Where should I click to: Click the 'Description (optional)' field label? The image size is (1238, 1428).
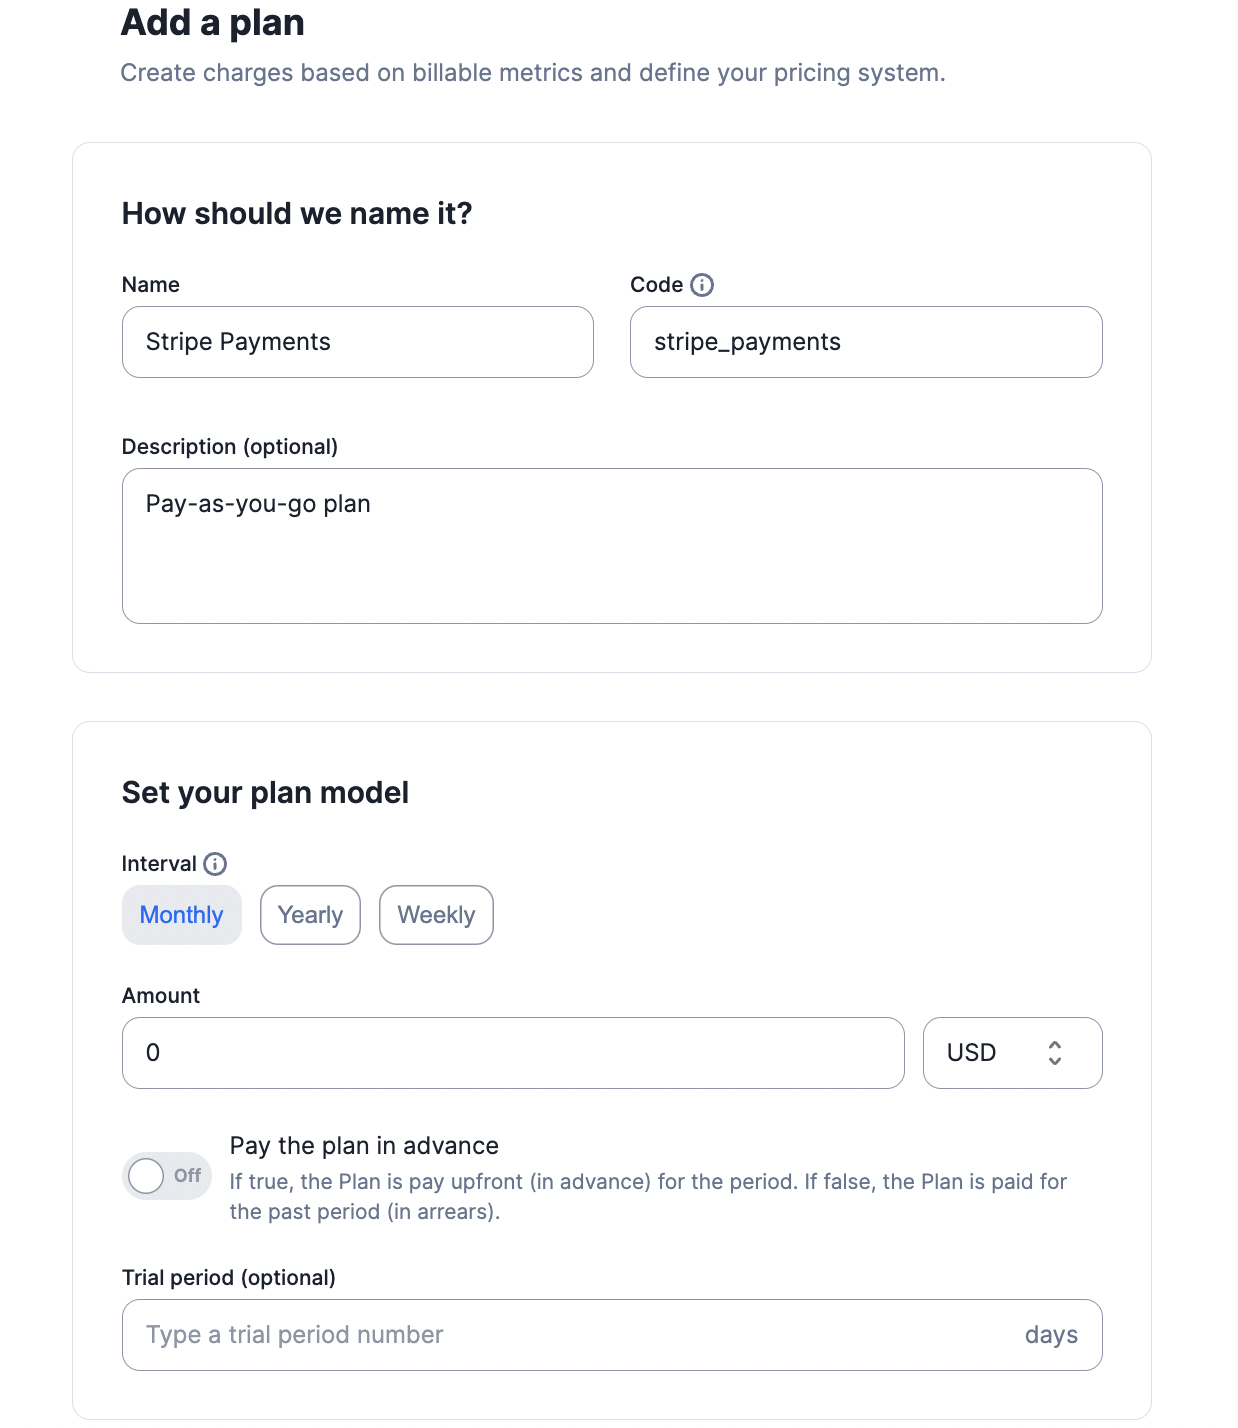click(x=230, y=447)
